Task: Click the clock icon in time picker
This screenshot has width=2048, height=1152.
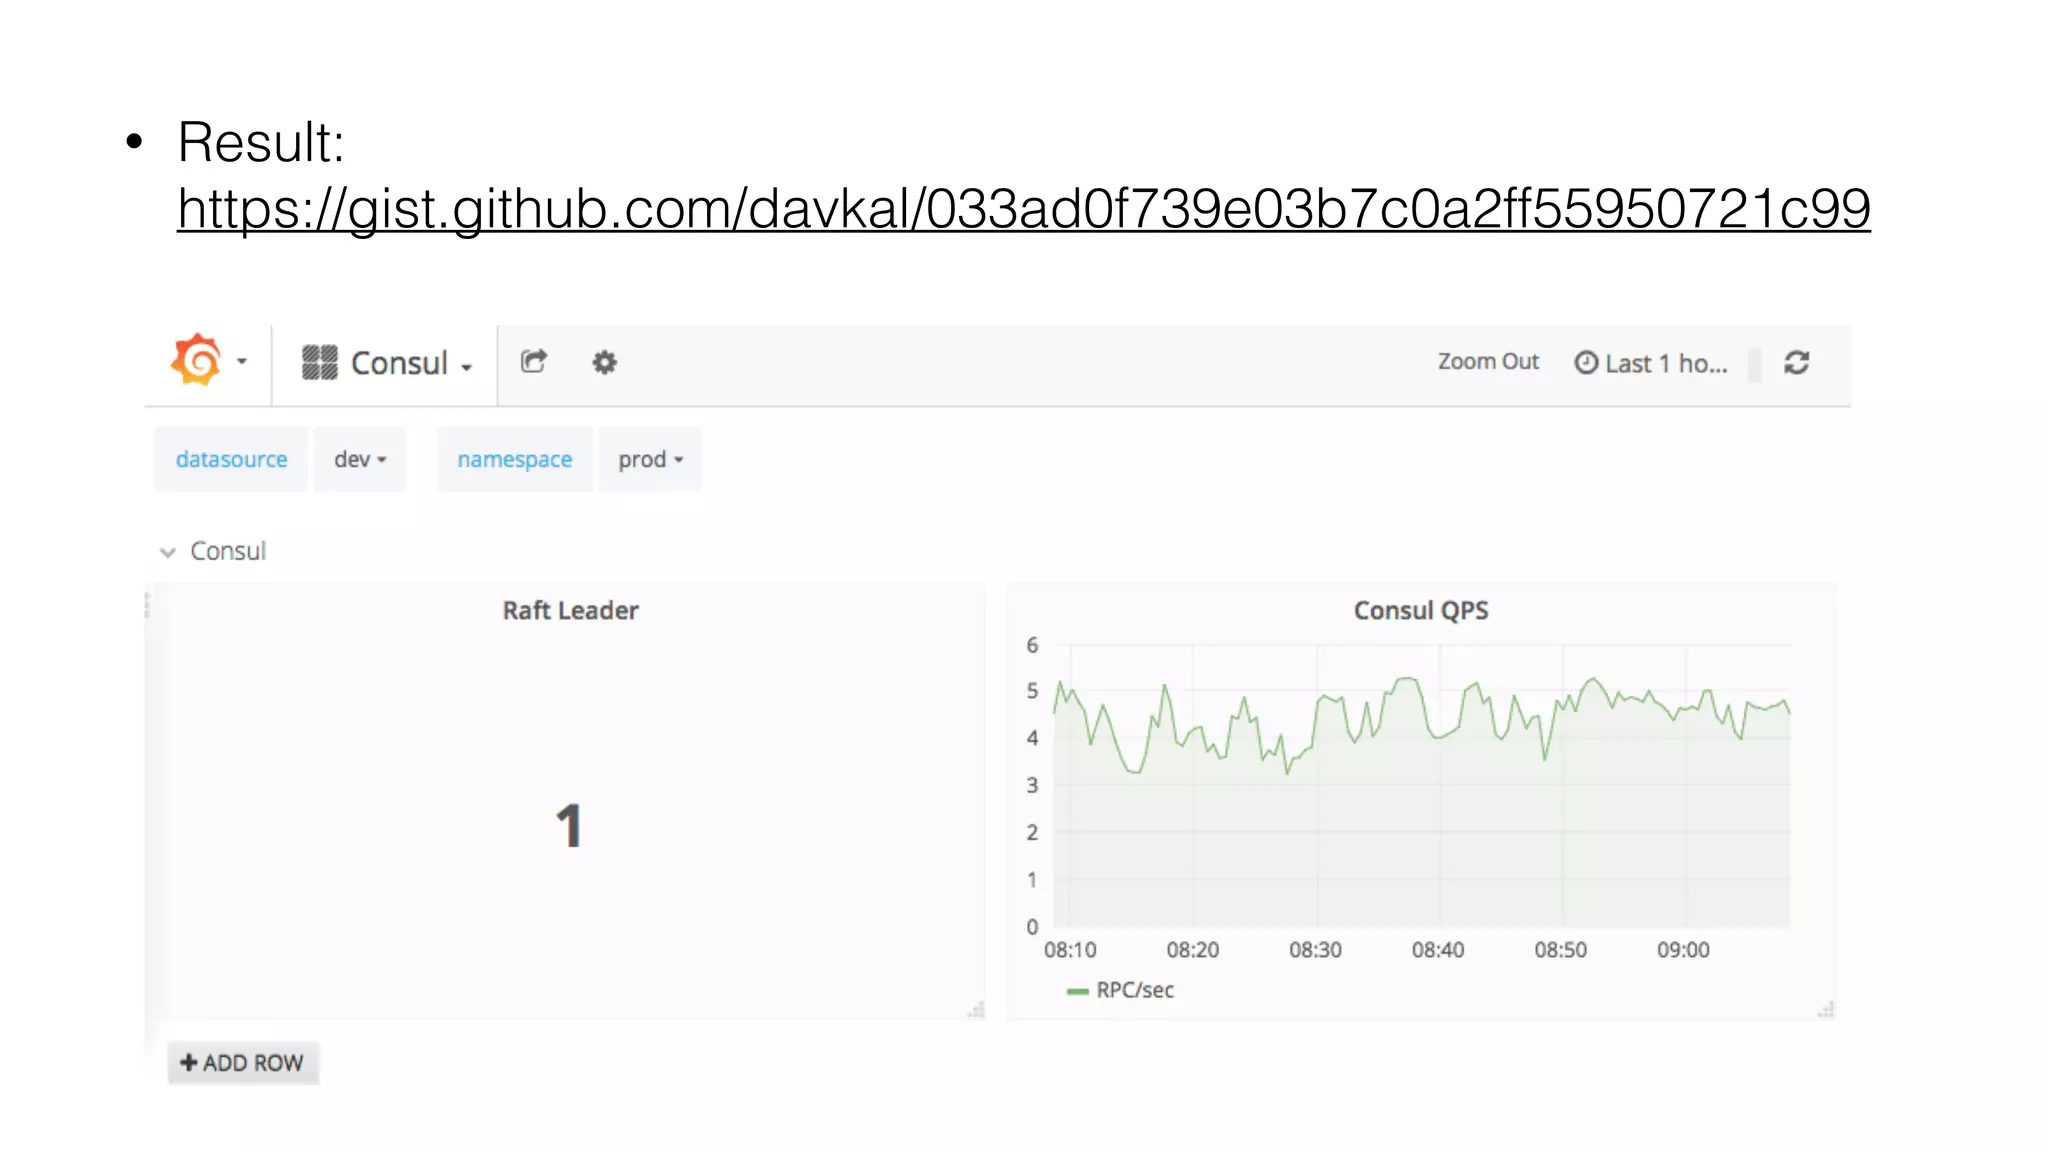Action: [x=1586, y=362]
